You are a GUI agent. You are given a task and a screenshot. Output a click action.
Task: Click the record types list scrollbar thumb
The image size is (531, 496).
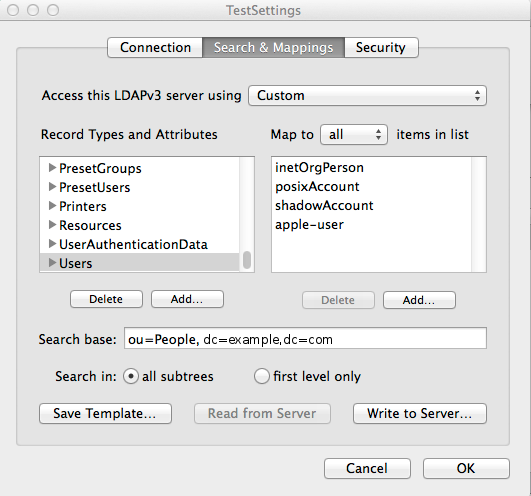247,260
